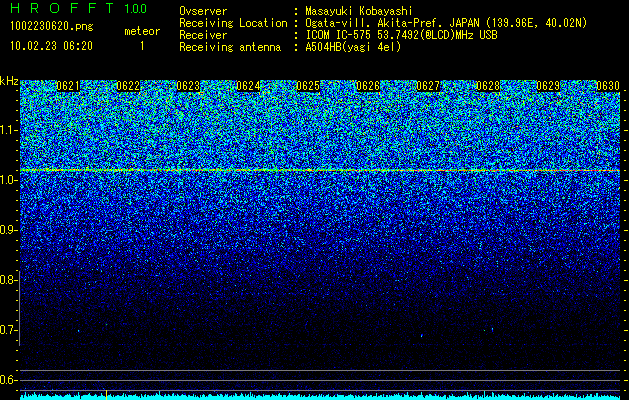Select the timestamp 10.02.23 06:20
Image resolution: width=629 pixels, height=400 pixels.
[51, 46]
